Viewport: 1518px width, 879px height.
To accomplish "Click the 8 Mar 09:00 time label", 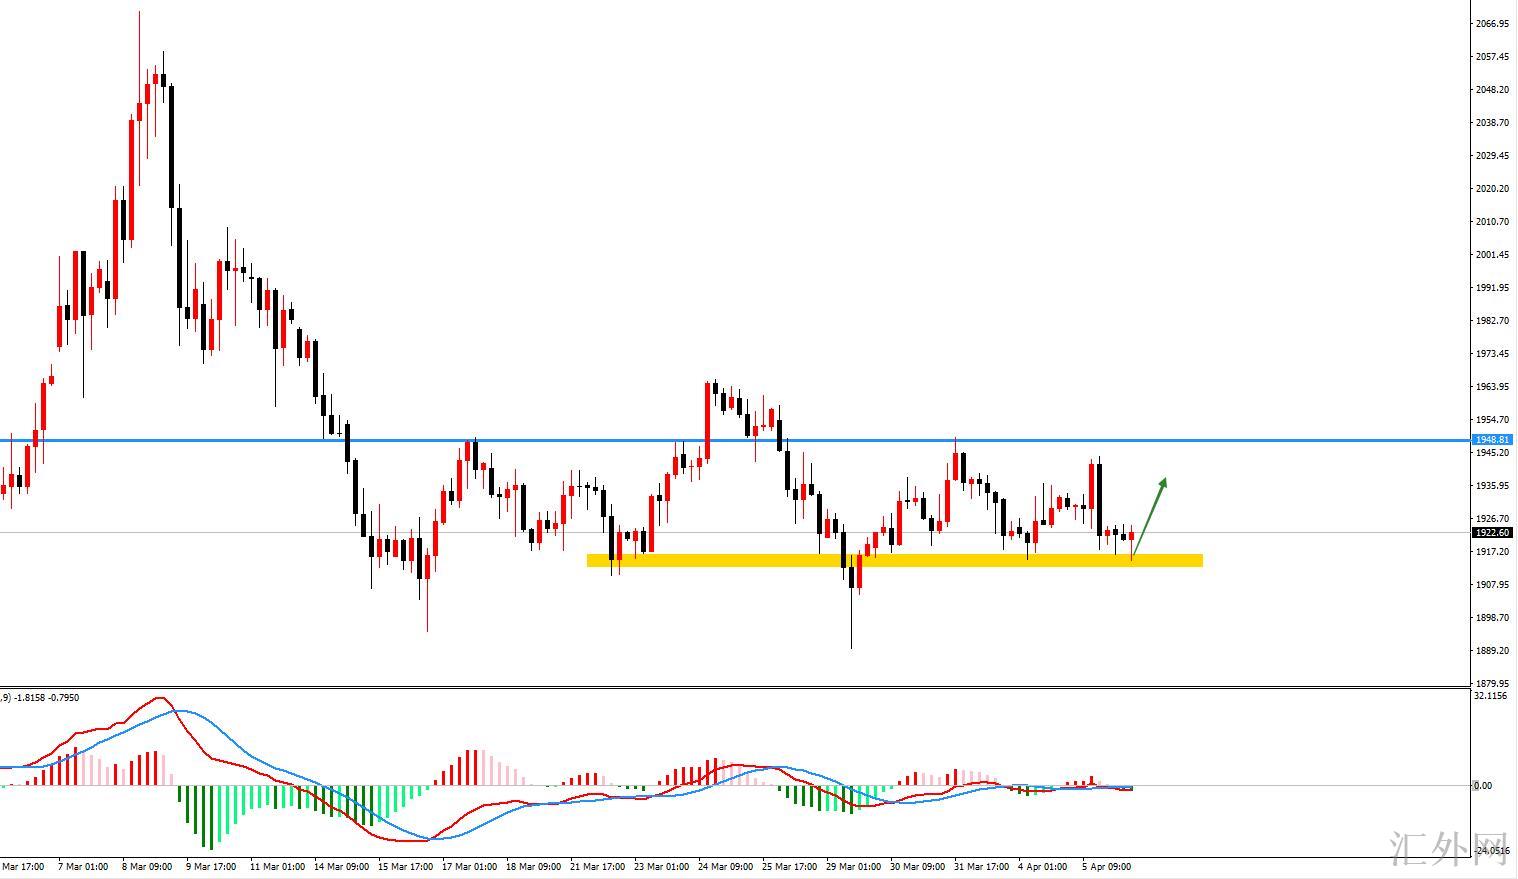I will coord(147,867).
